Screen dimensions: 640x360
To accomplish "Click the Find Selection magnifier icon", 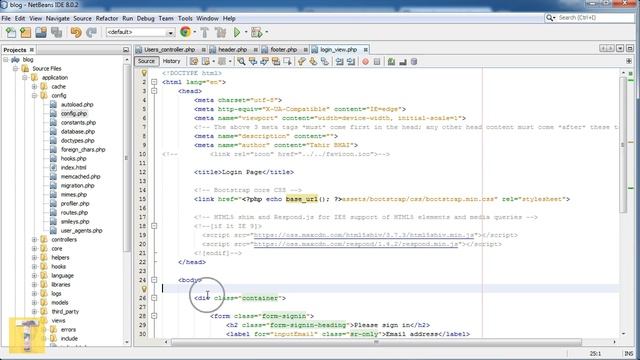I will (241, 62).
